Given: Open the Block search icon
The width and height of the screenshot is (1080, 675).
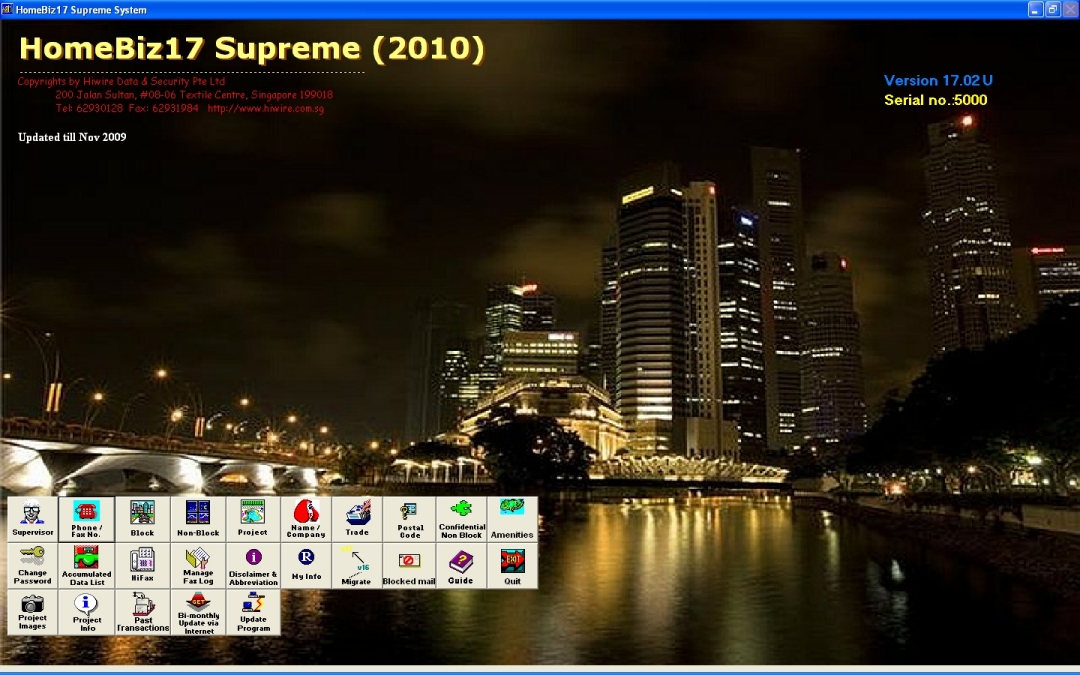Looking at the screenshot, I should point(142,519).
